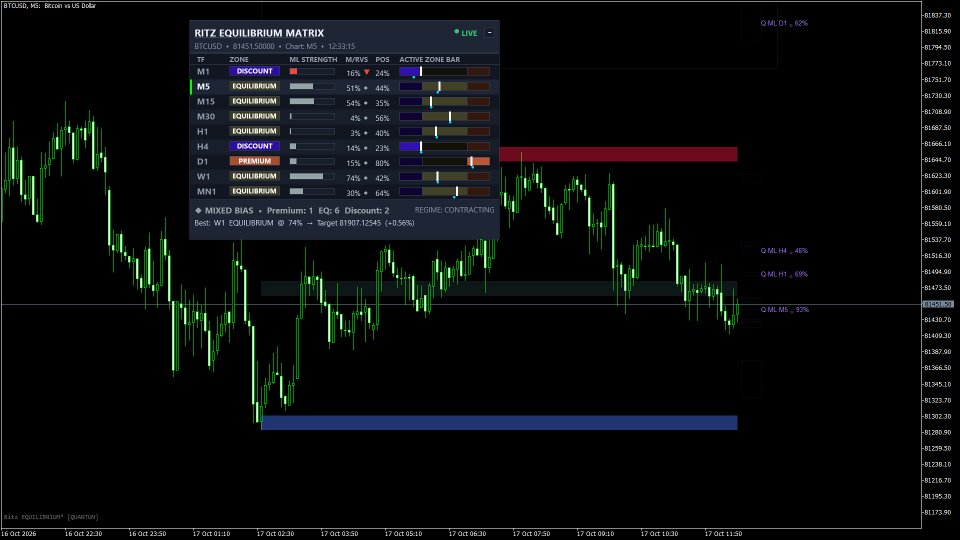Click the 81173.90 price axis label
This screenshot has height=540, width=960.
tap(938, 512)
